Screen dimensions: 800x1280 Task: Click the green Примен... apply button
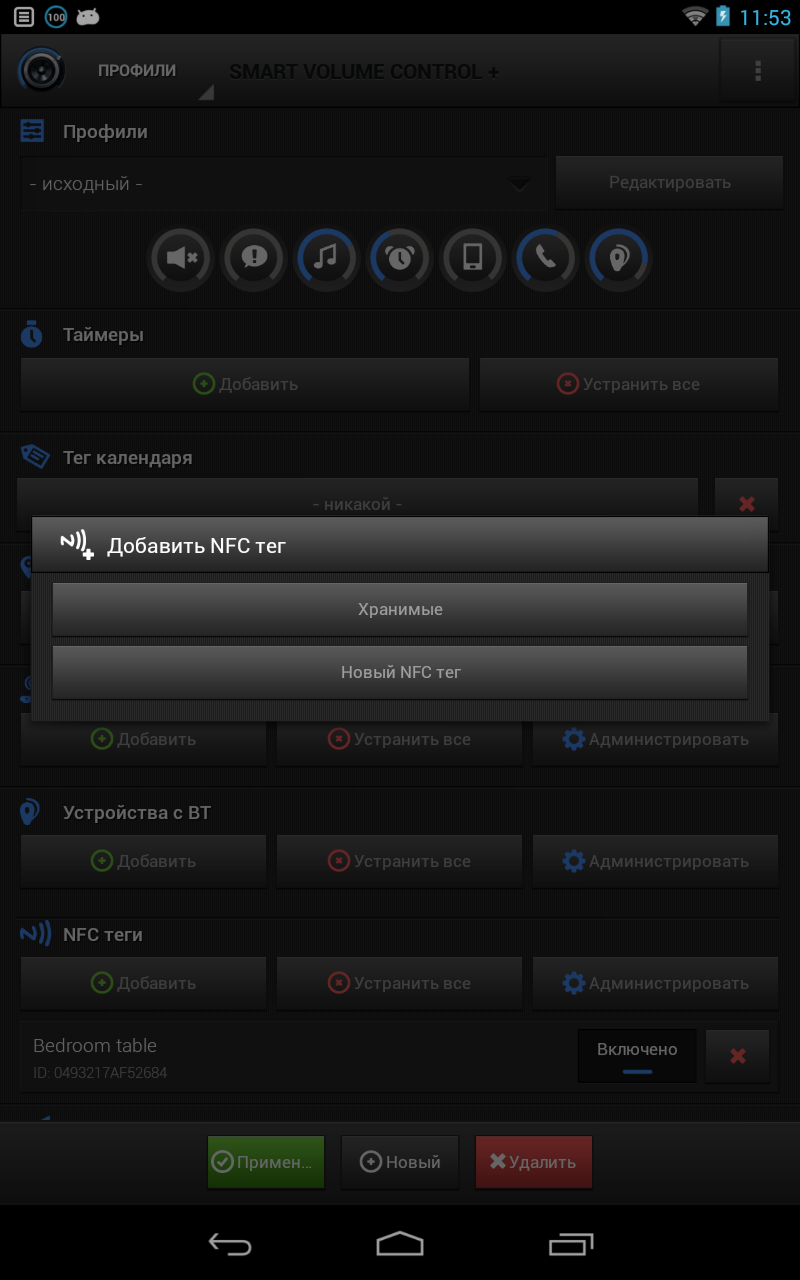(x=266, y=1162)
